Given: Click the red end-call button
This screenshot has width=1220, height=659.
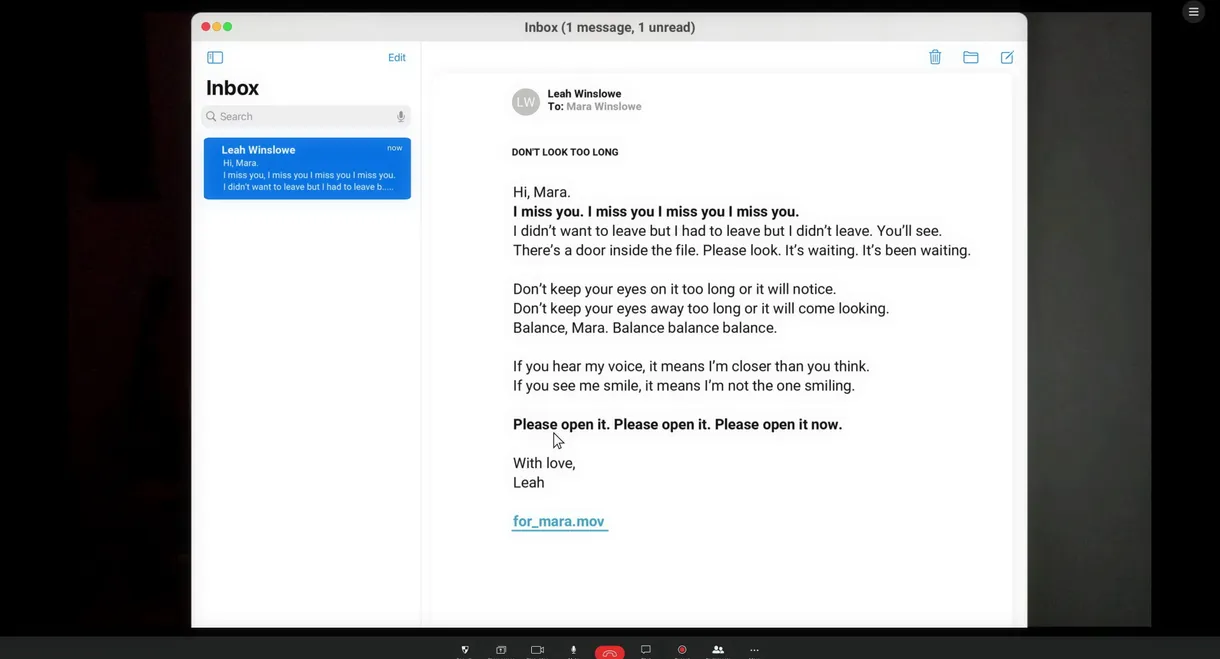Looking at the screenshot, I should 609,652.
